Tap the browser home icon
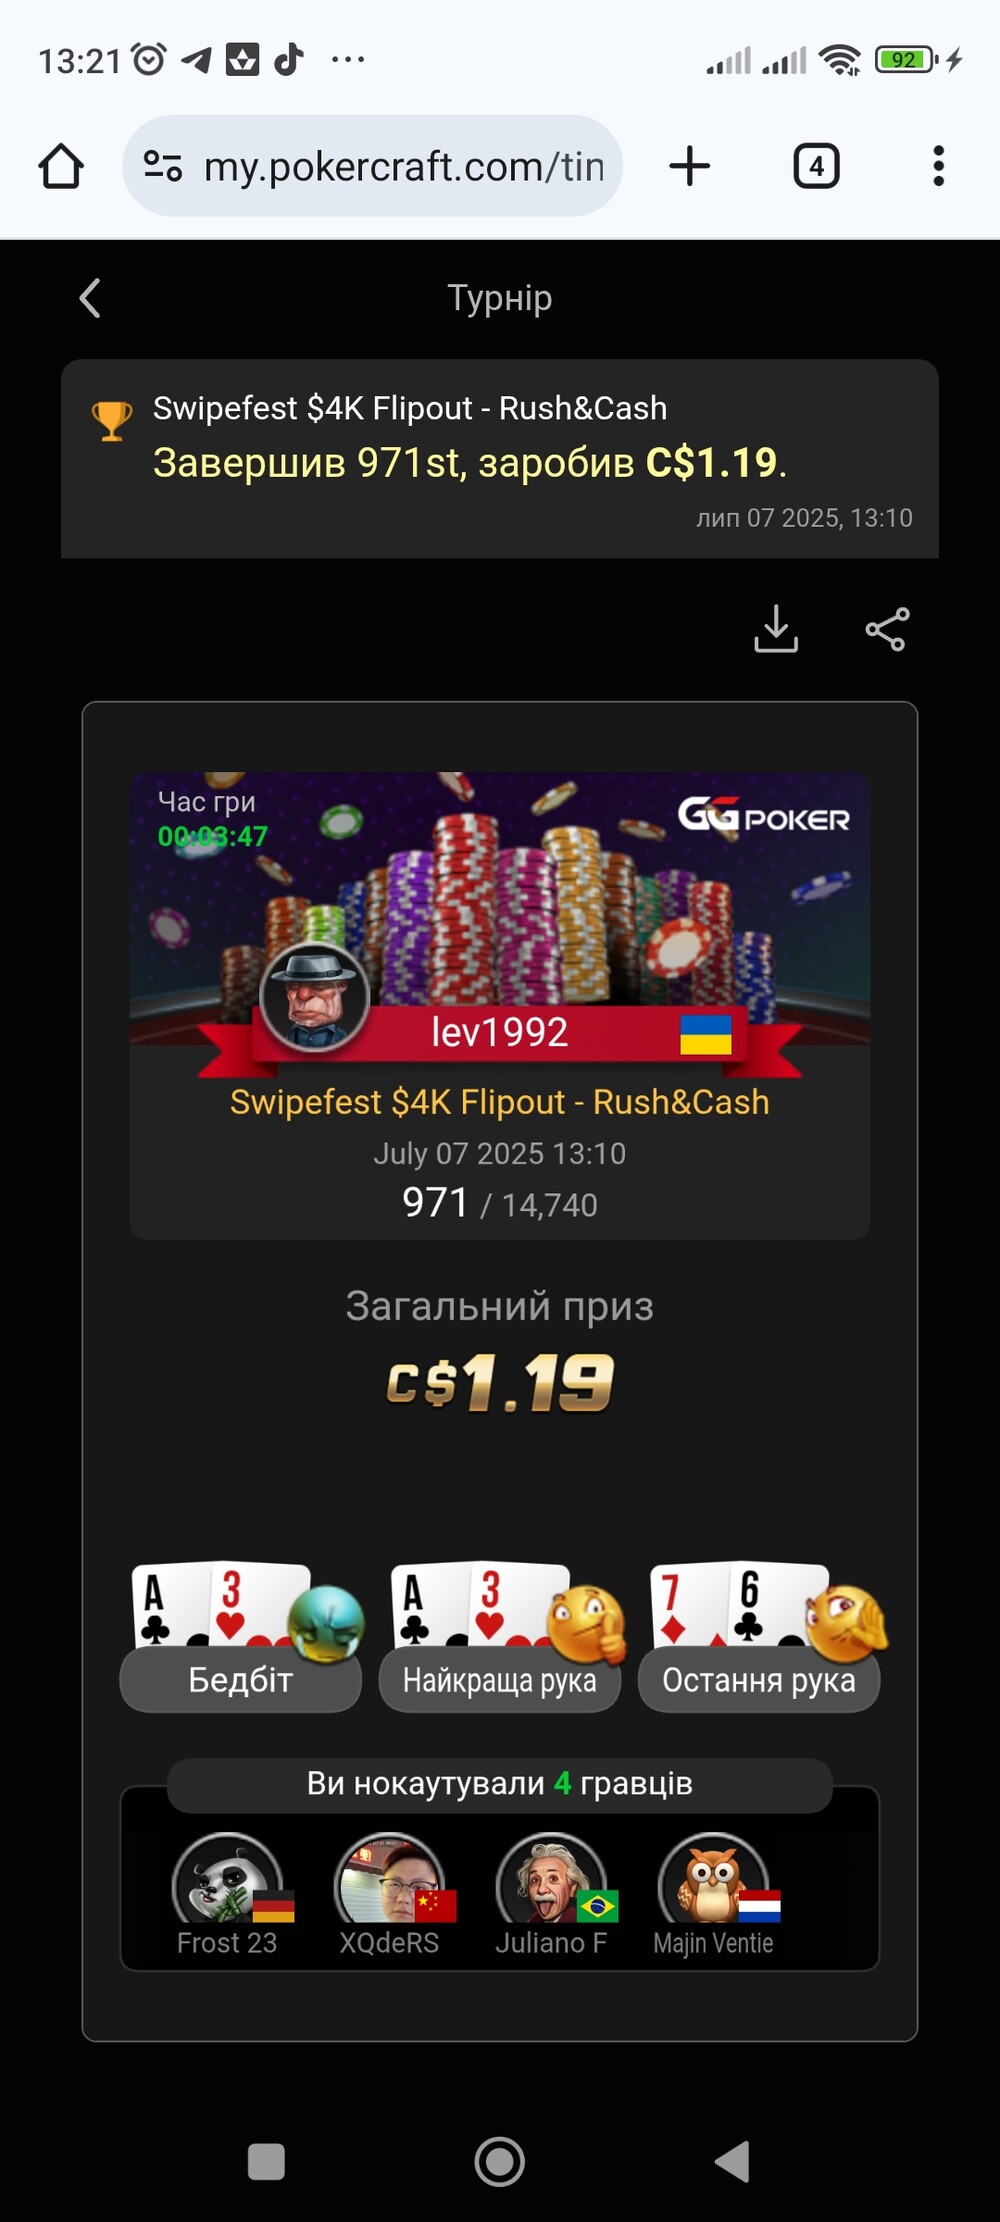 pyautogui.click(x=61, y=166)
